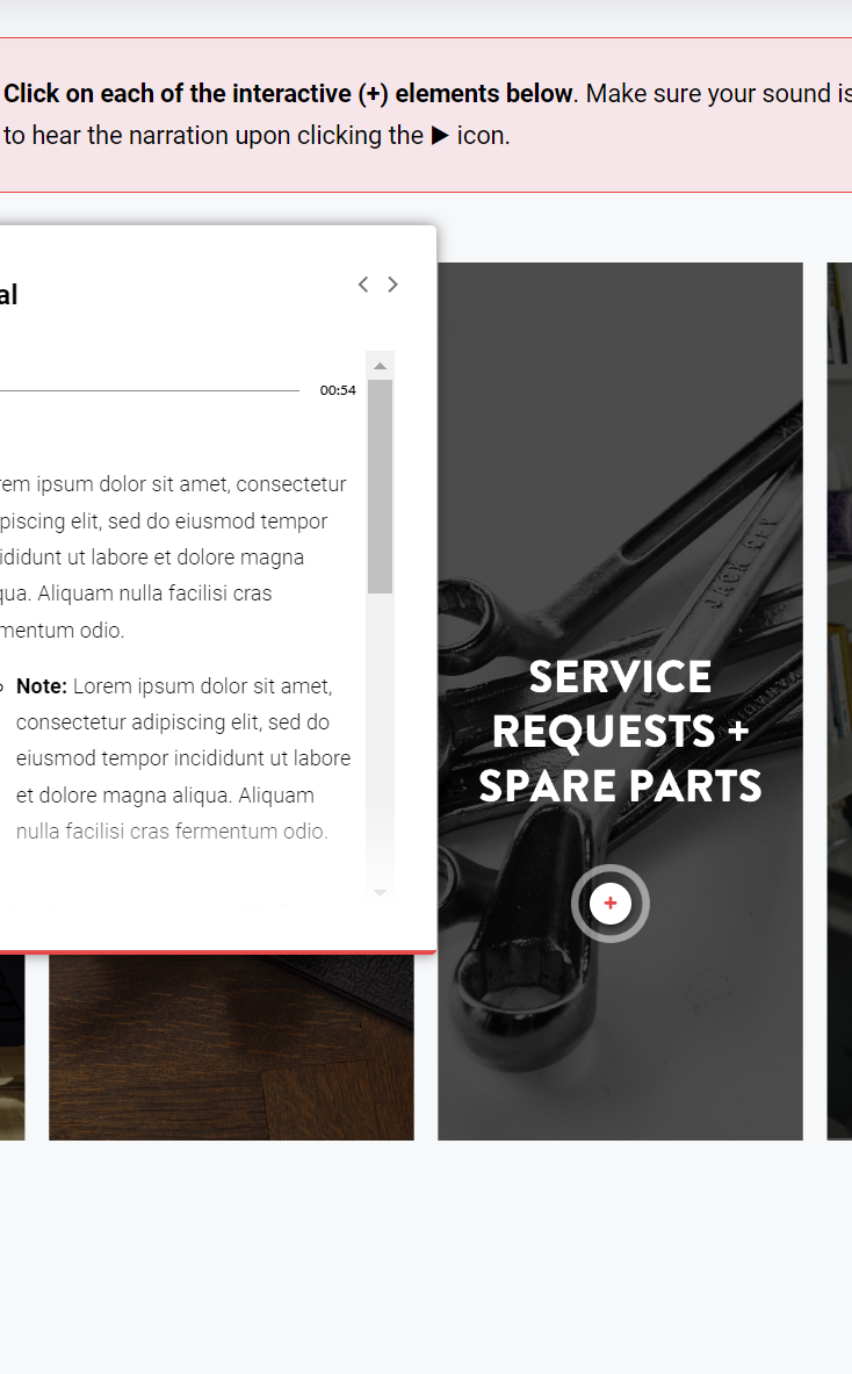
Task: Click the dark card peeking at bottom-left corner
Action: (12, 1047)
